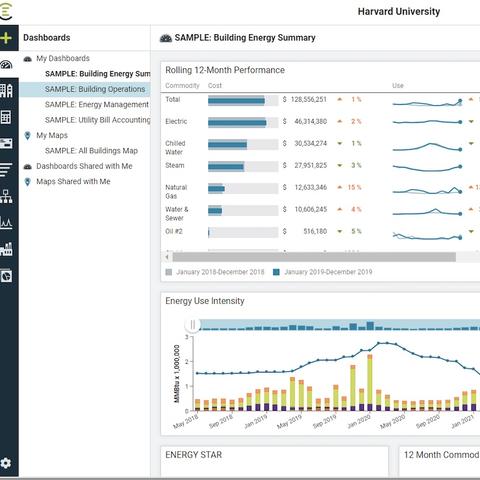Open the Buildings icon in sidebar
Screen dimensions: 480x480
6,91
